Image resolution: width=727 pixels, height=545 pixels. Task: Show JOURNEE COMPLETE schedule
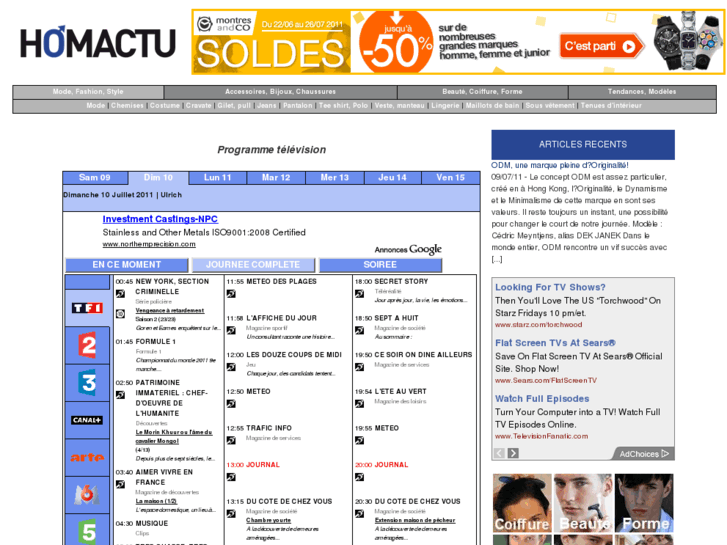point(253,265)
